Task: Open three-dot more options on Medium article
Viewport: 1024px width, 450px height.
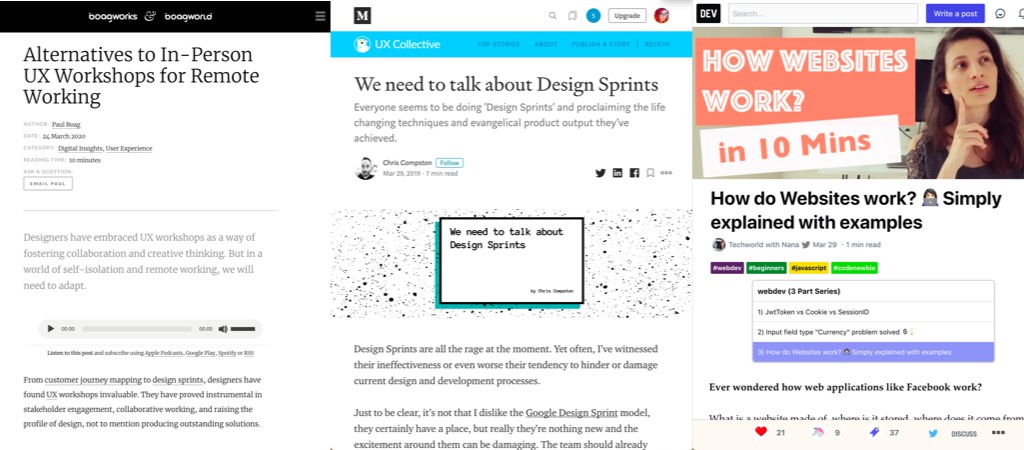Action: pyautogui.click(x=667, y=173)
